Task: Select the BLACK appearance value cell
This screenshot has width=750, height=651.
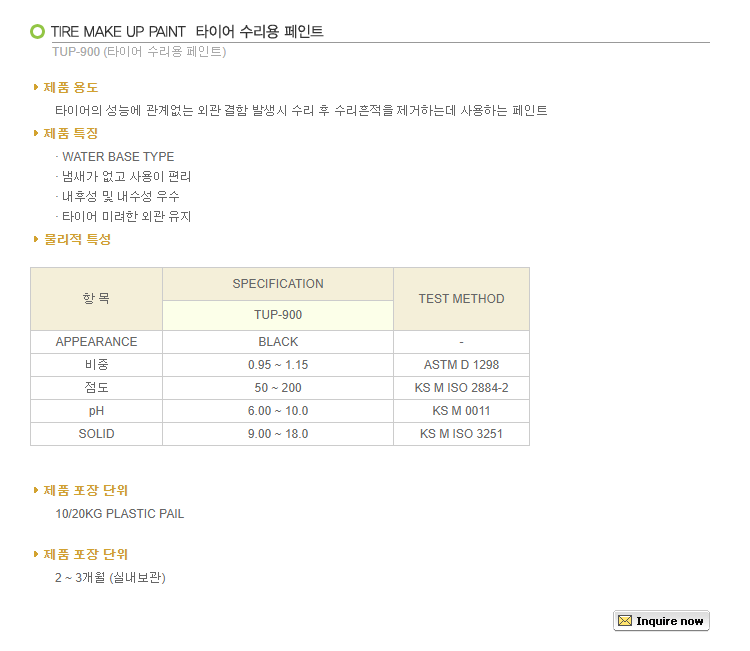Action: click(278, 342)
